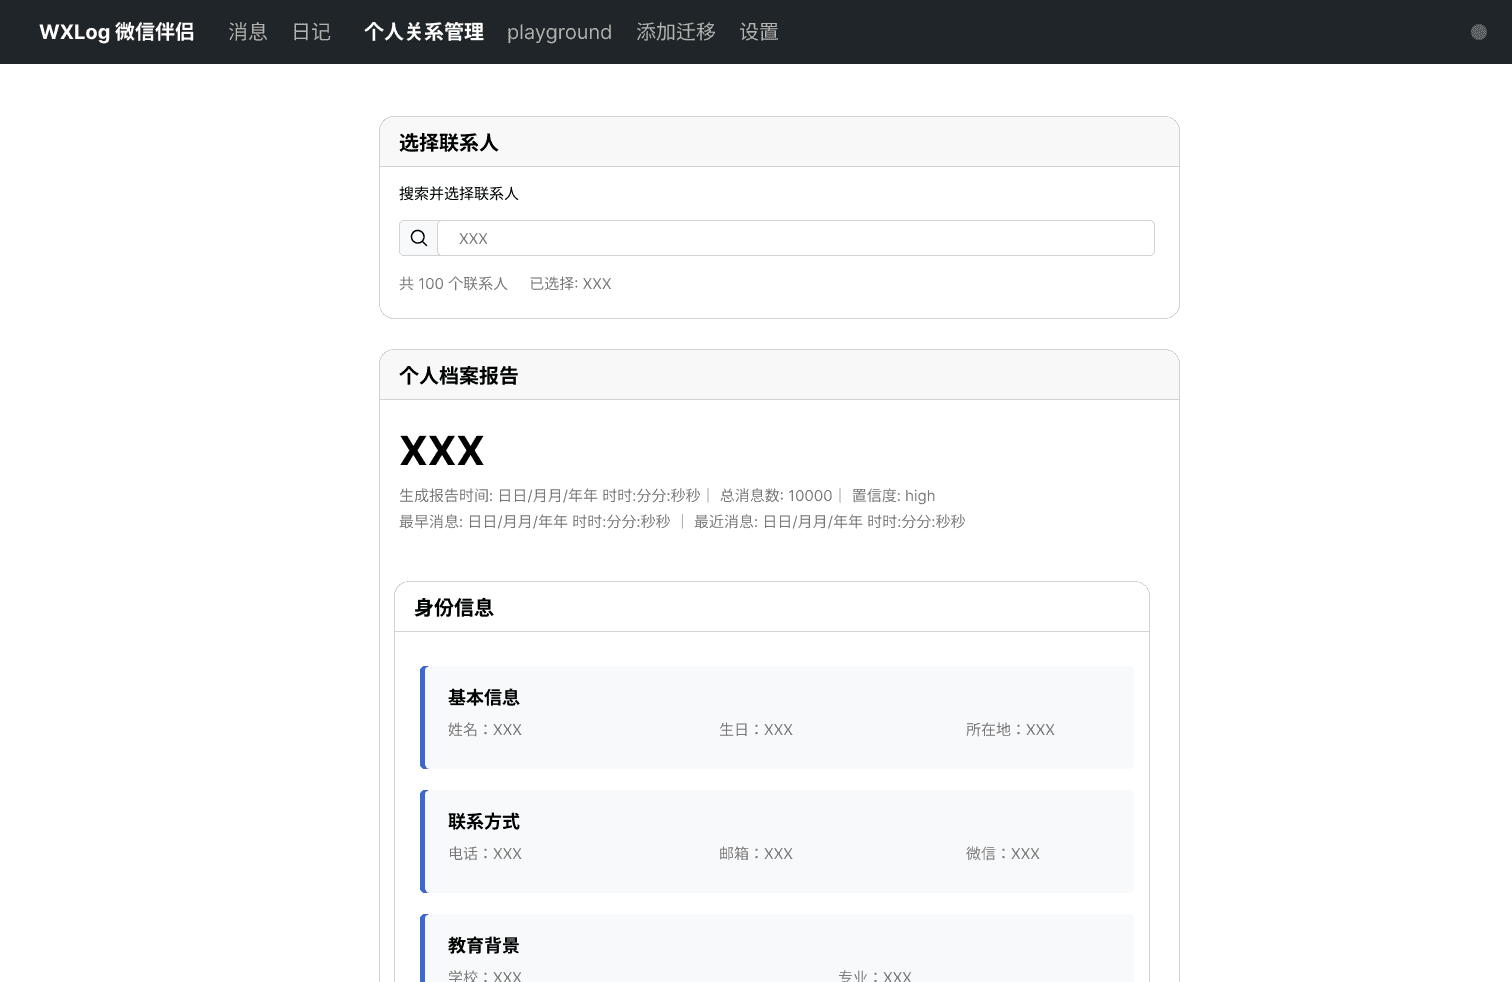Collapse the 个人档案报告 section
Image resolution: width=1512 pixels, height=982 pixels.
pyautogui.click(x=458, y=375)
